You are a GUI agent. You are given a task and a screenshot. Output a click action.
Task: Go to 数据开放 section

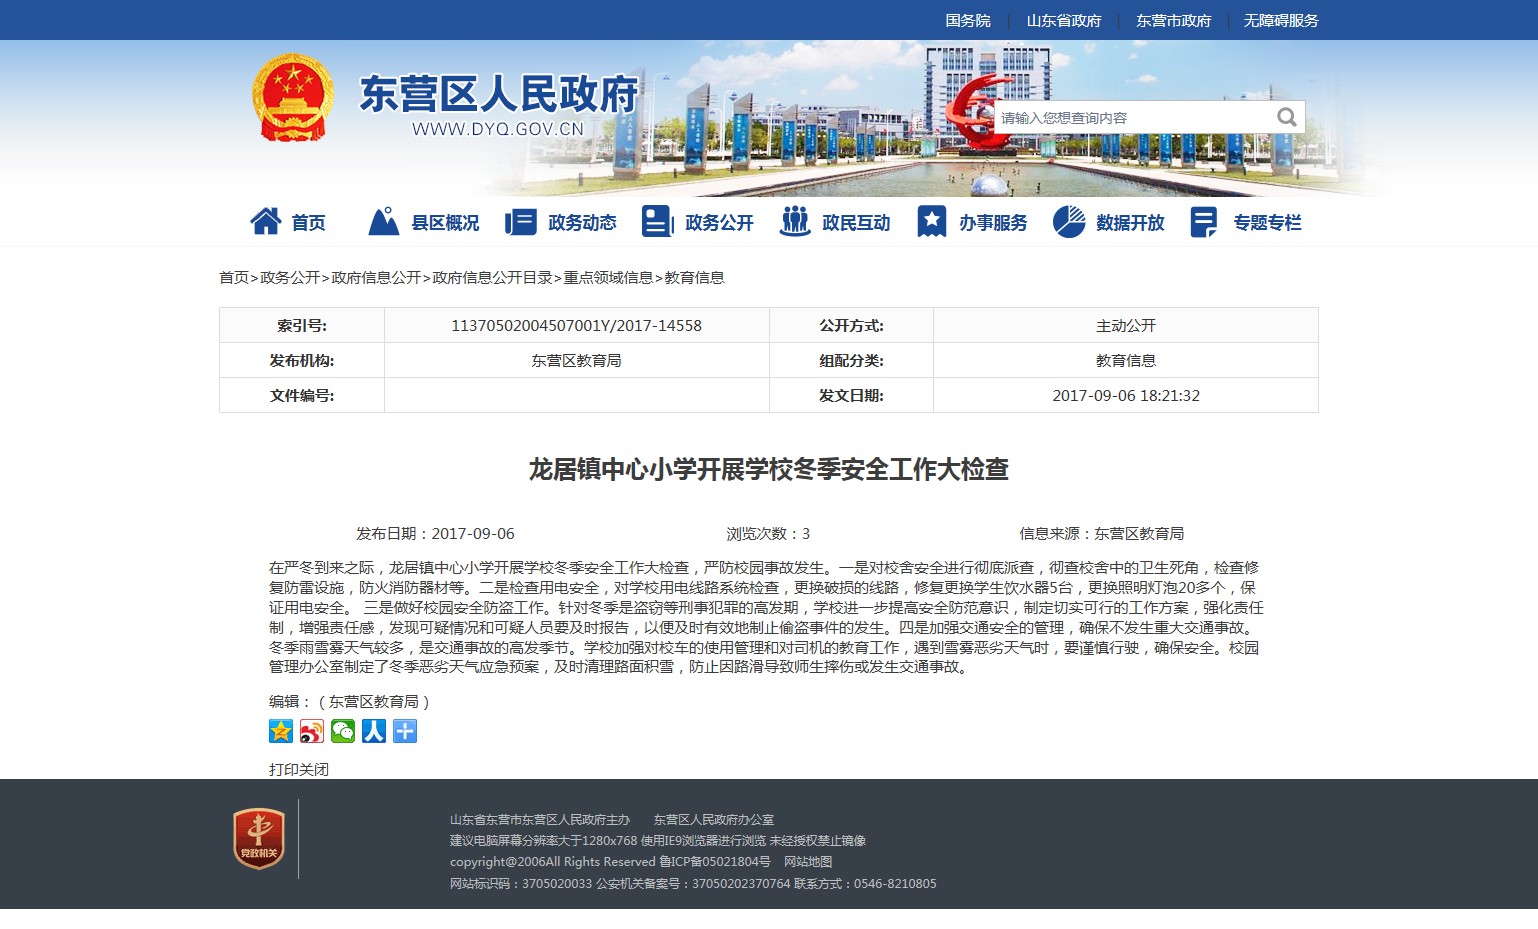click(1129, 222)
